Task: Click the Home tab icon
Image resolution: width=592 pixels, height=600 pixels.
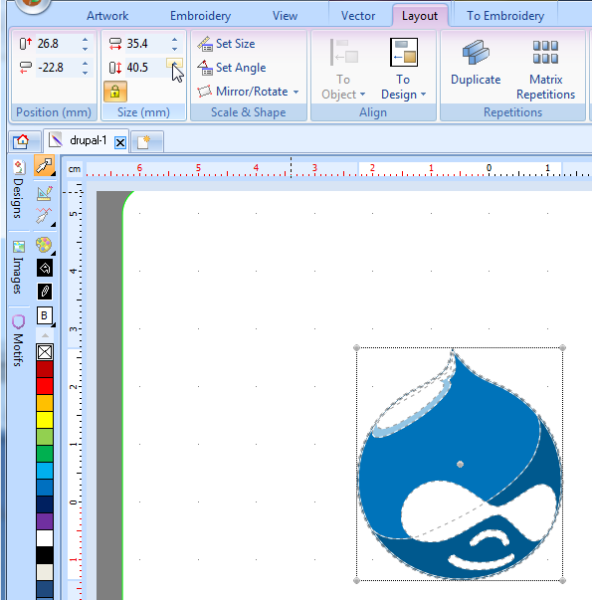Action: coord(21,142)
